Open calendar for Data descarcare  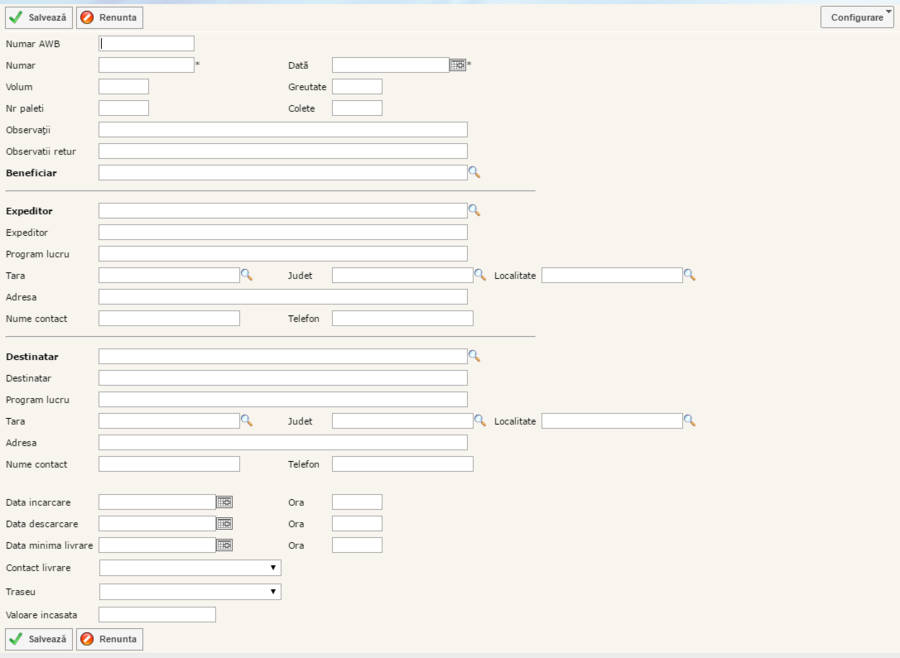point(225,524)
